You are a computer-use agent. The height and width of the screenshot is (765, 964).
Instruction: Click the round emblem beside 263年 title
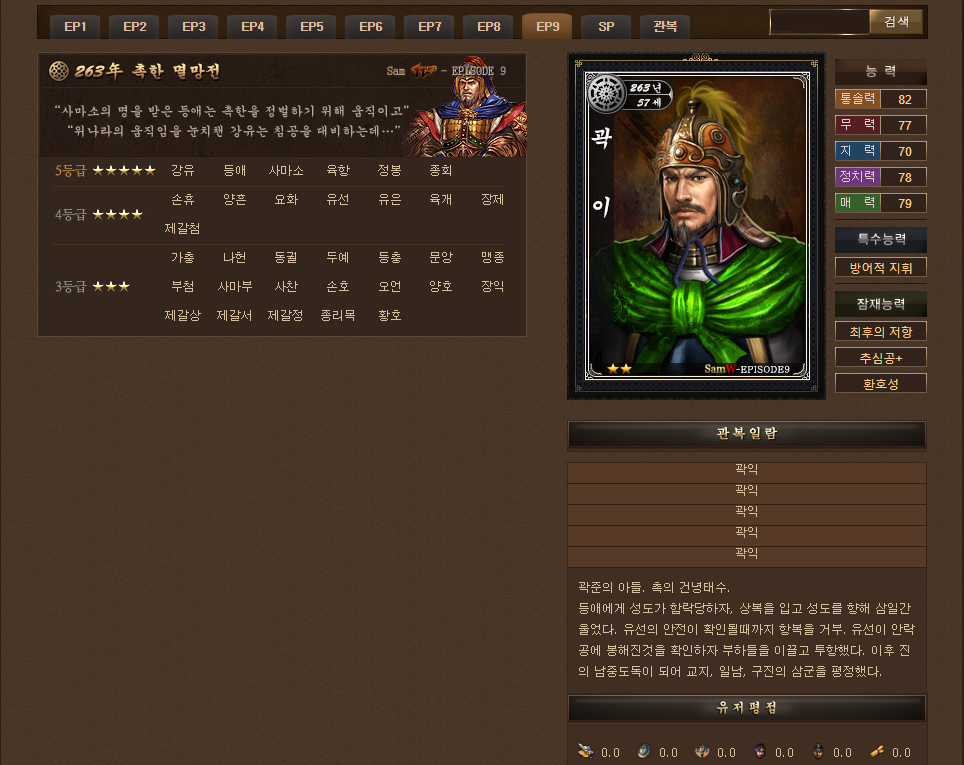(x=59, y=71)
